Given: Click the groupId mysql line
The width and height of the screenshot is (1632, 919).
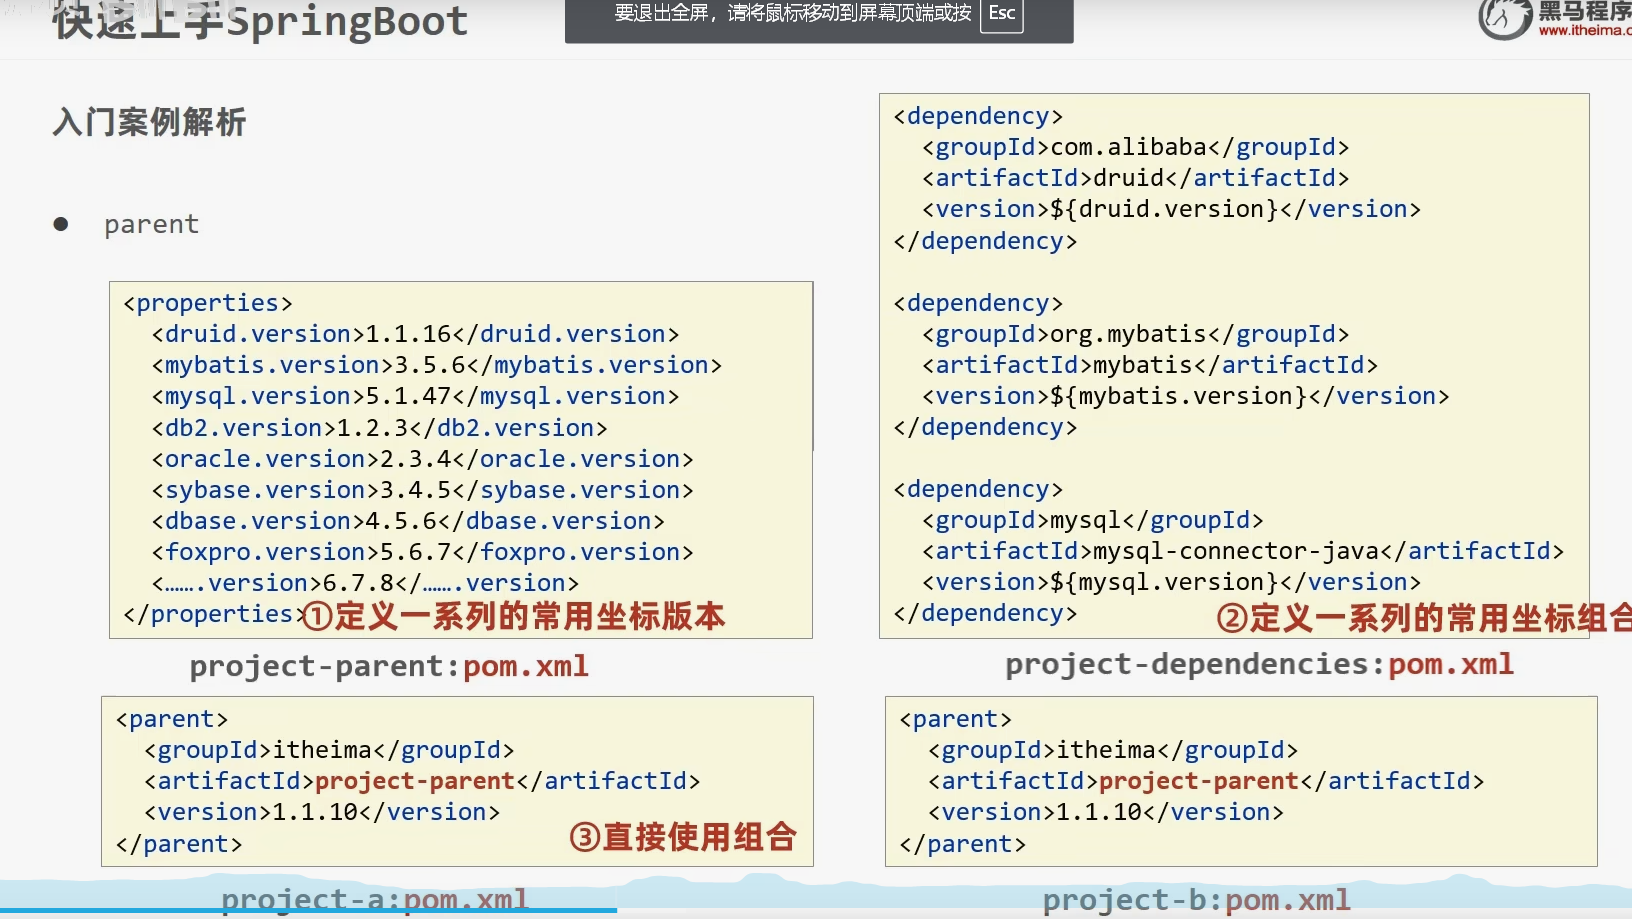Looking at the screenshot, I should (x=1093, y=520).
